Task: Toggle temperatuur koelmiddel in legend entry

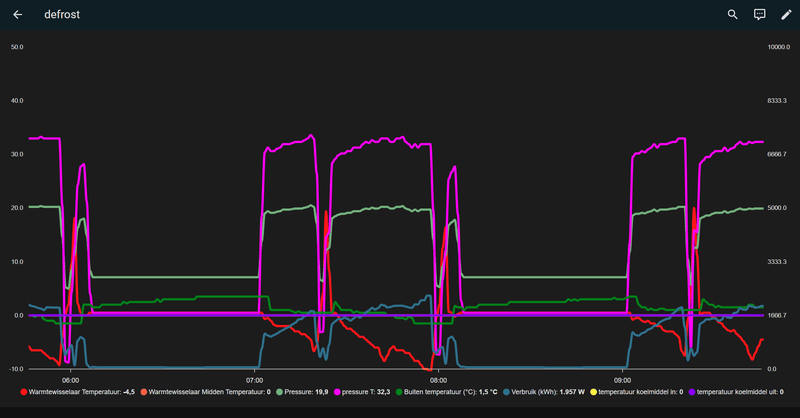Action: click(x=637, y=392)
